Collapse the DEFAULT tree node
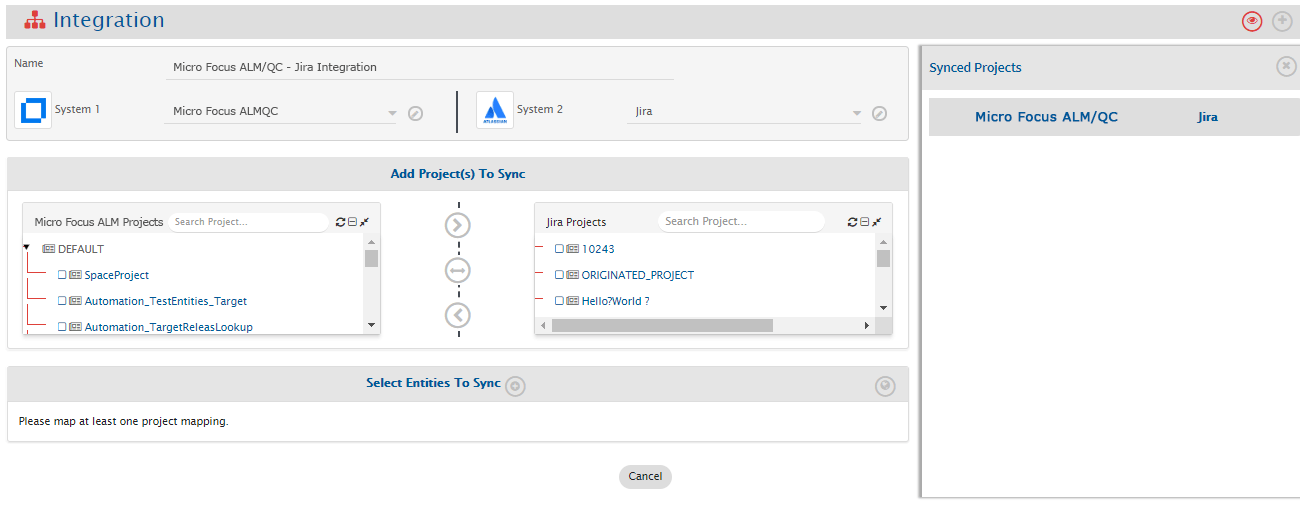The height and width of the screenshot is (530, 1300). pyautogui.click(x=27, y=248)
